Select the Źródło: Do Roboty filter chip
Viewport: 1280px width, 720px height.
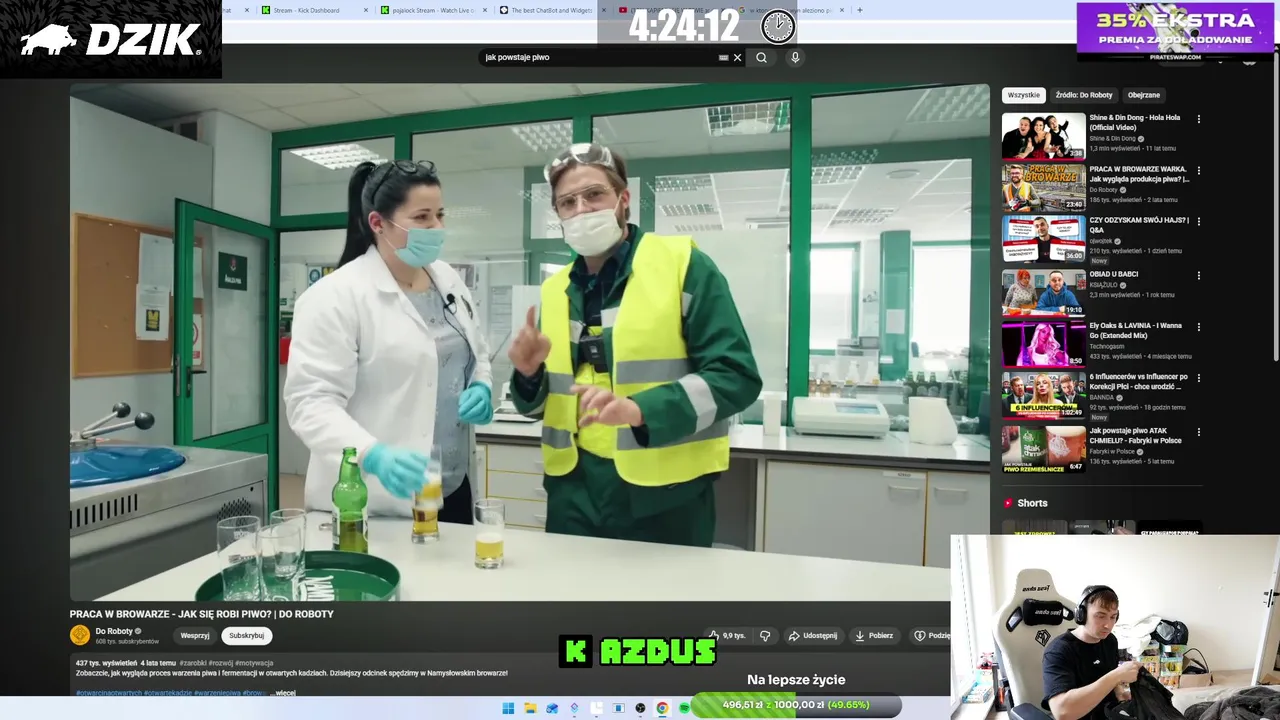[x=1084, y=95]
